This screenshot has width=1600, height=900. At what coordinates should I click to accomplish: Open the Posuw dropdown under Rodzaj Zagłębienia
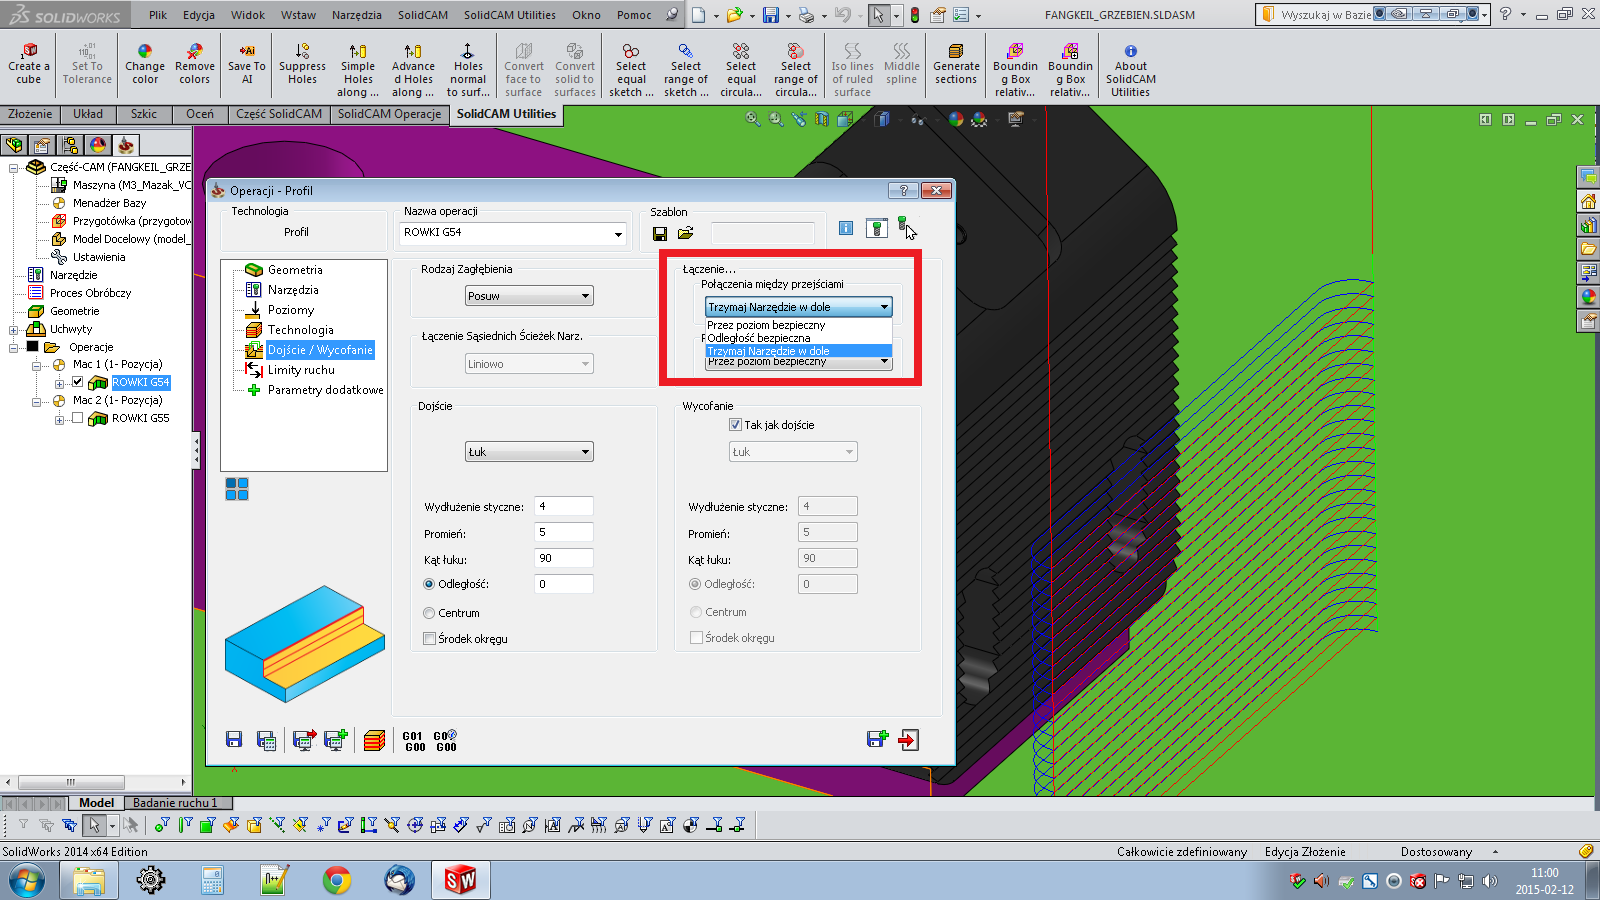point(529,296)
